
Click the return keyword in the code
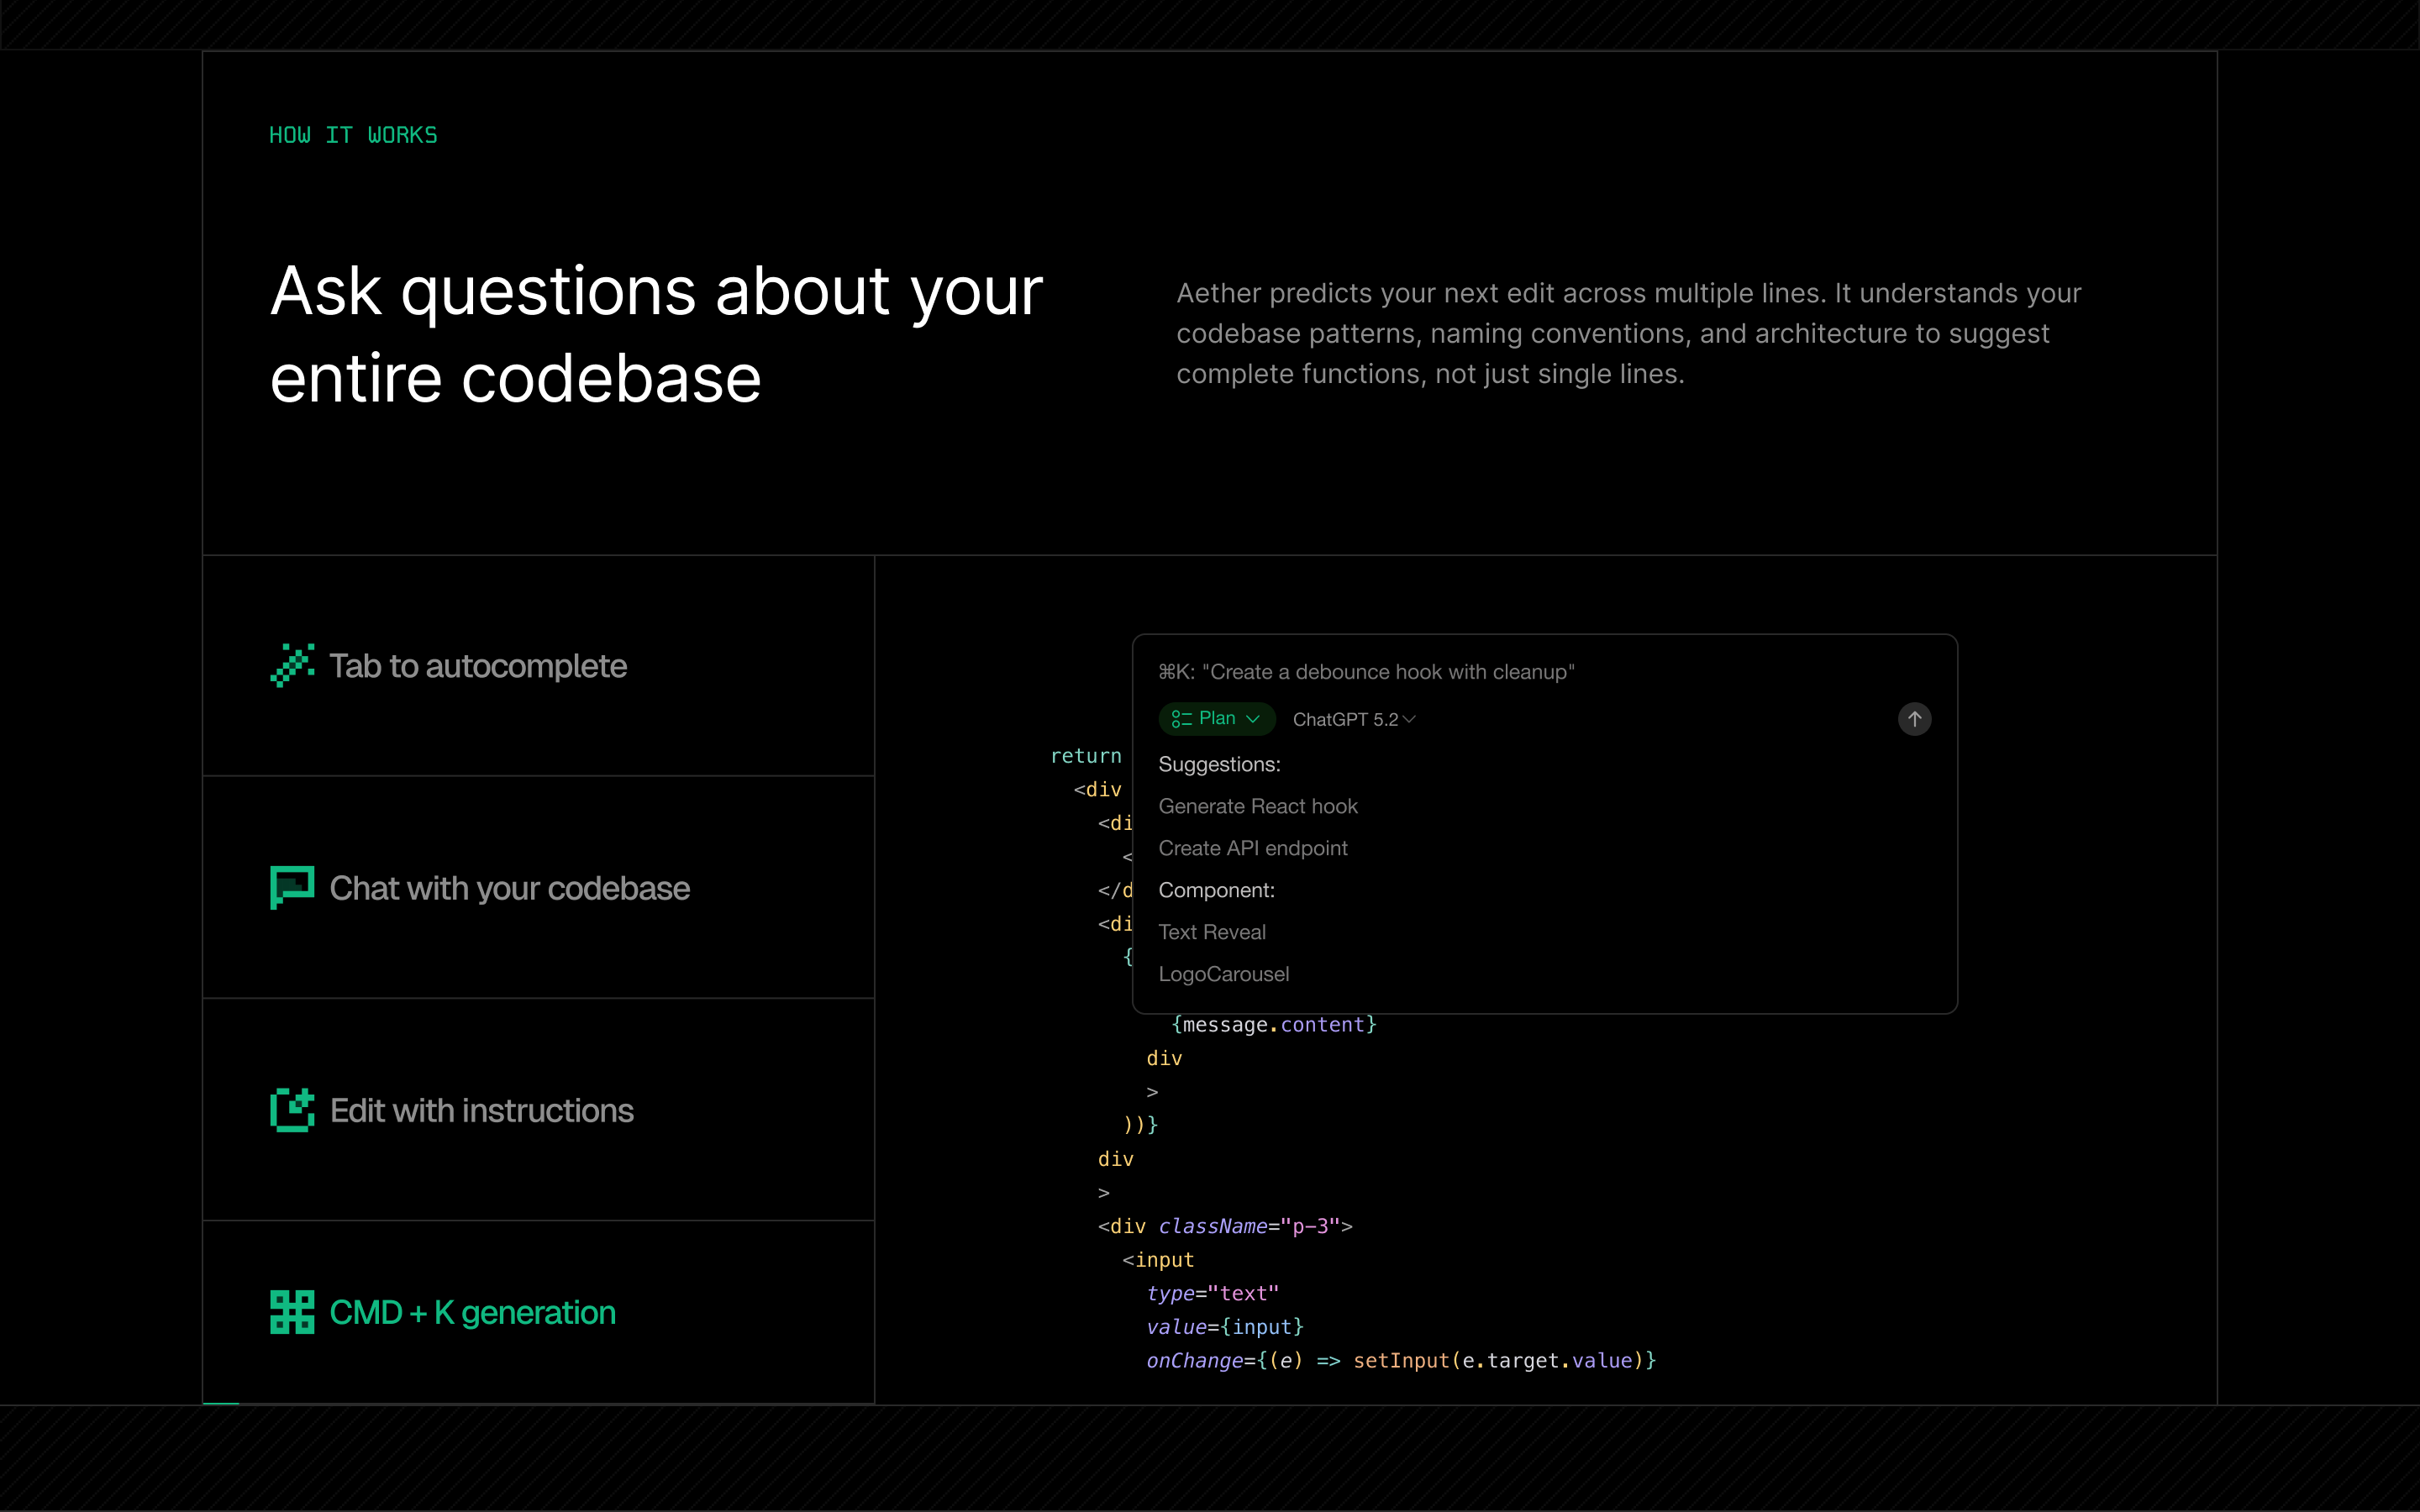pyautogui.click(x=1086, y=756)
